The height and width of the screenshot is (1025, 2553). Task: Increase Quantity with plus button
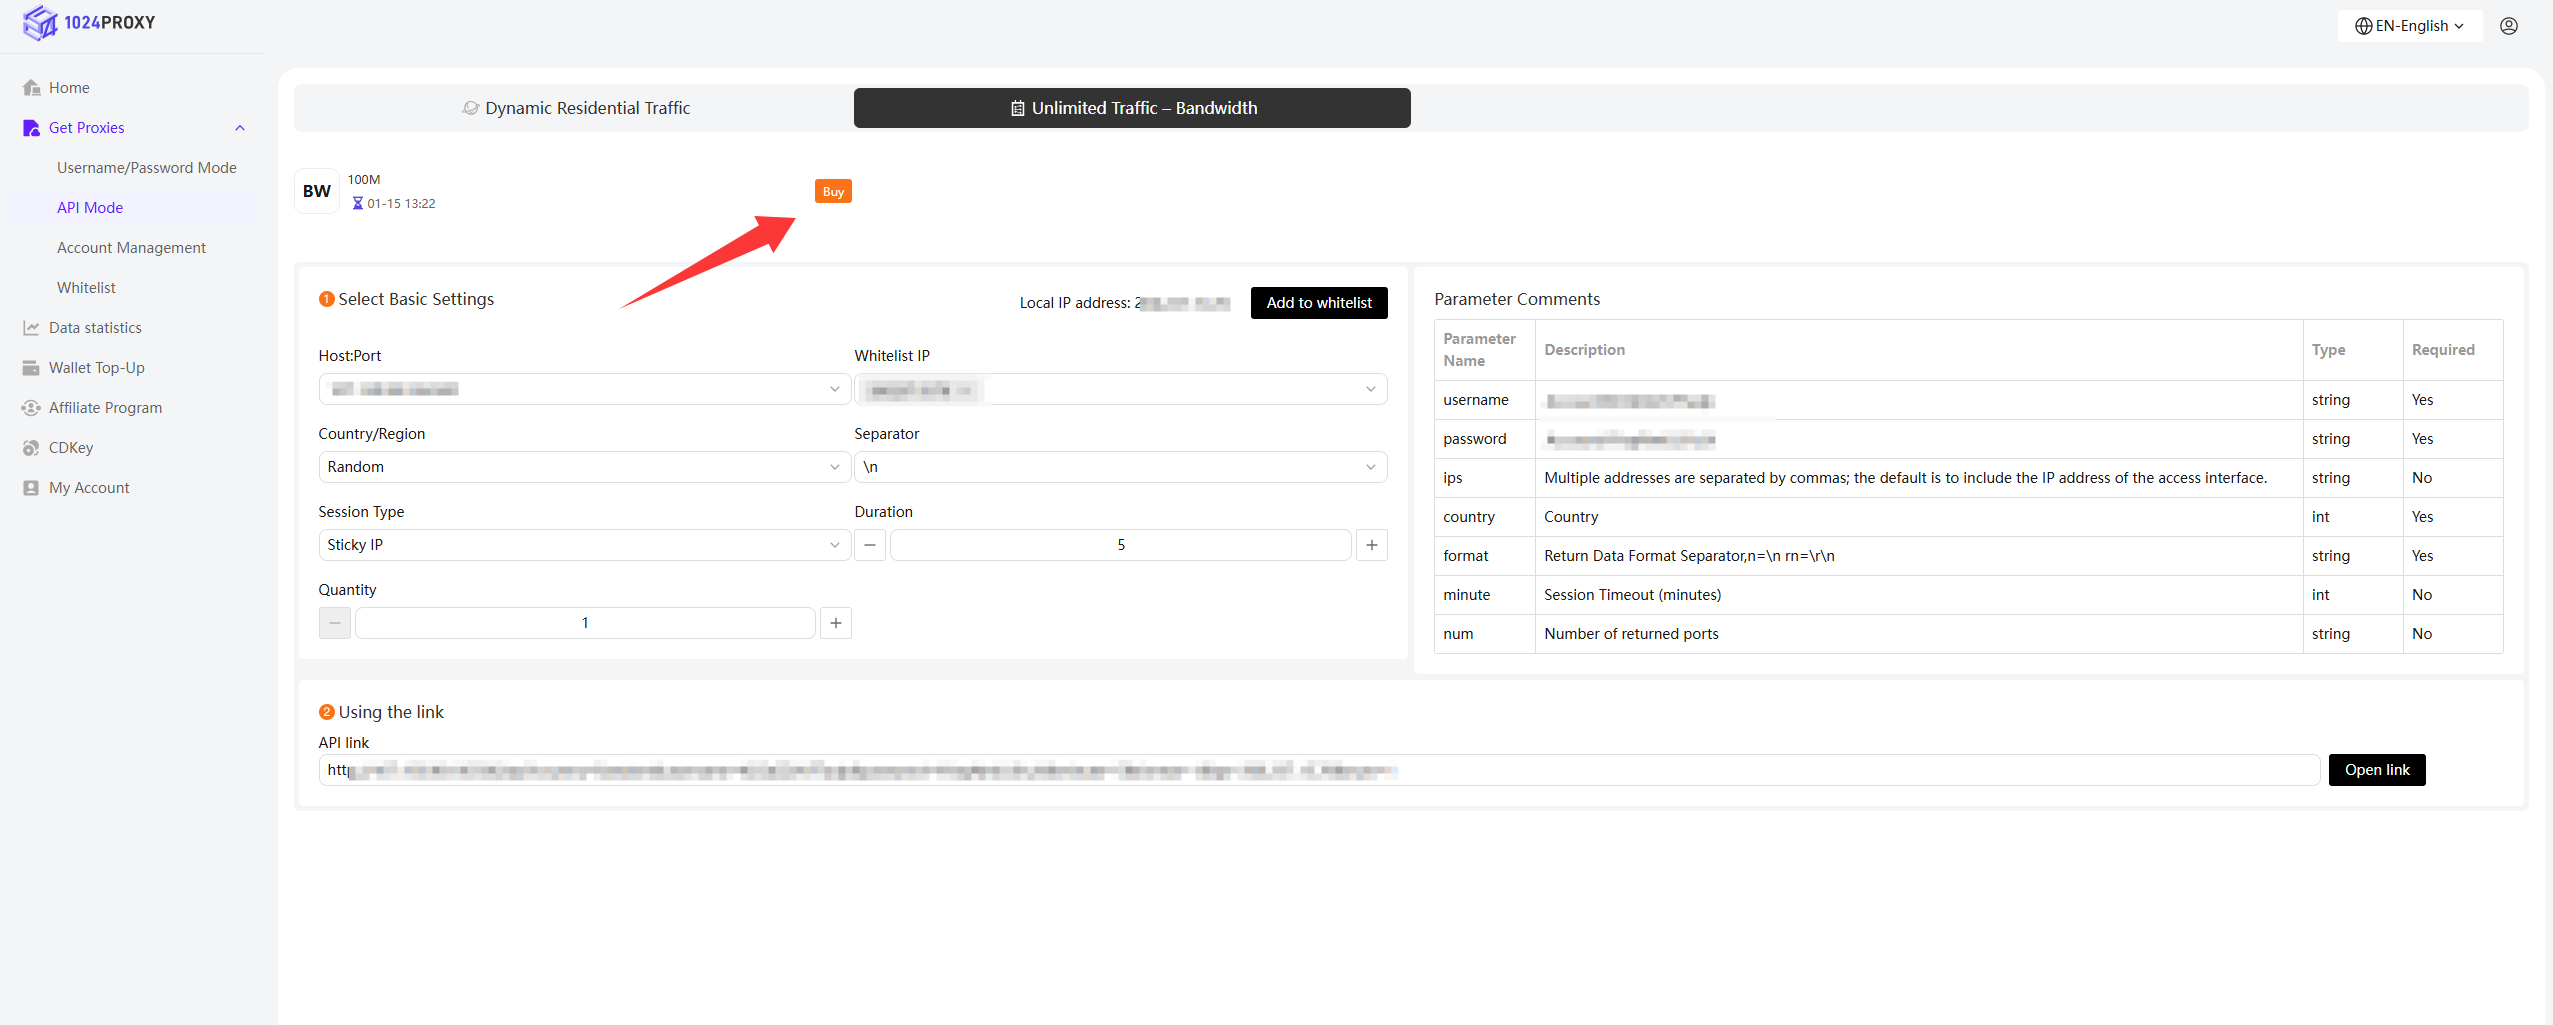[x=835, y=623]
